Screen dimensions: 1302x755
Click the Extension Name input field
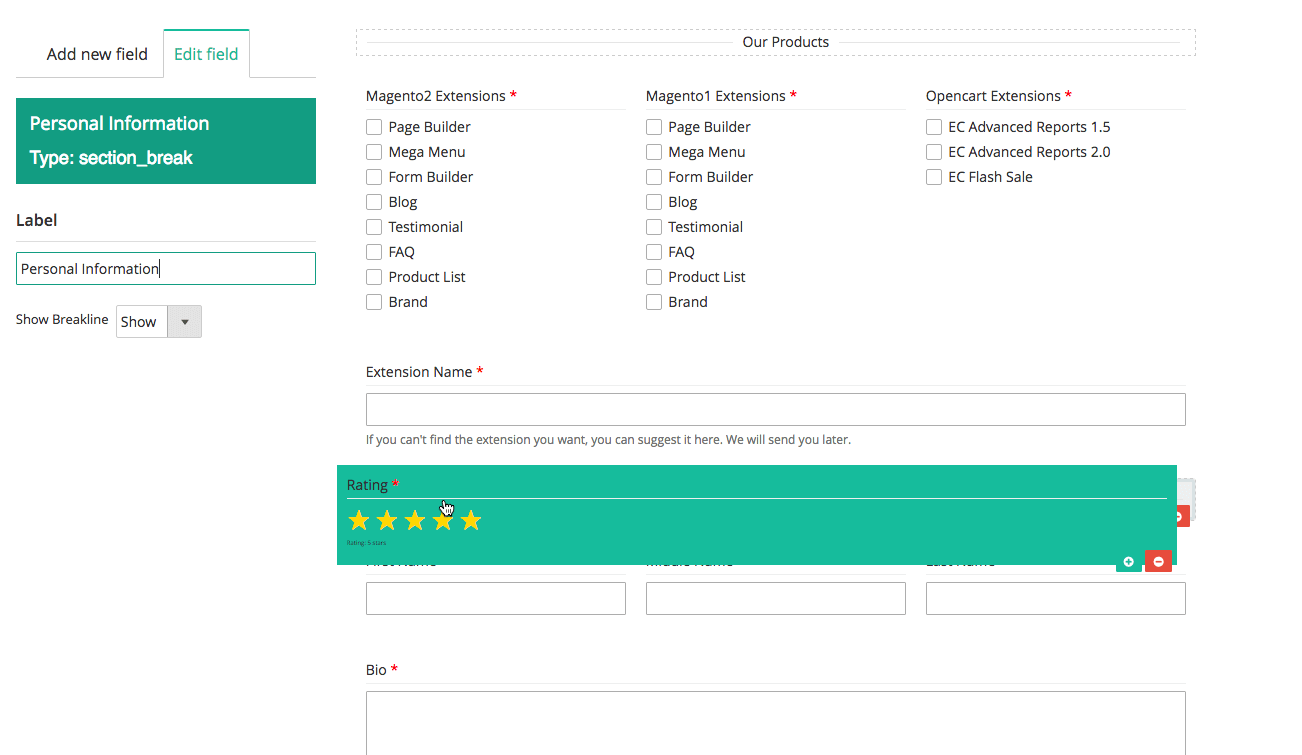click(x=776, y=409)
